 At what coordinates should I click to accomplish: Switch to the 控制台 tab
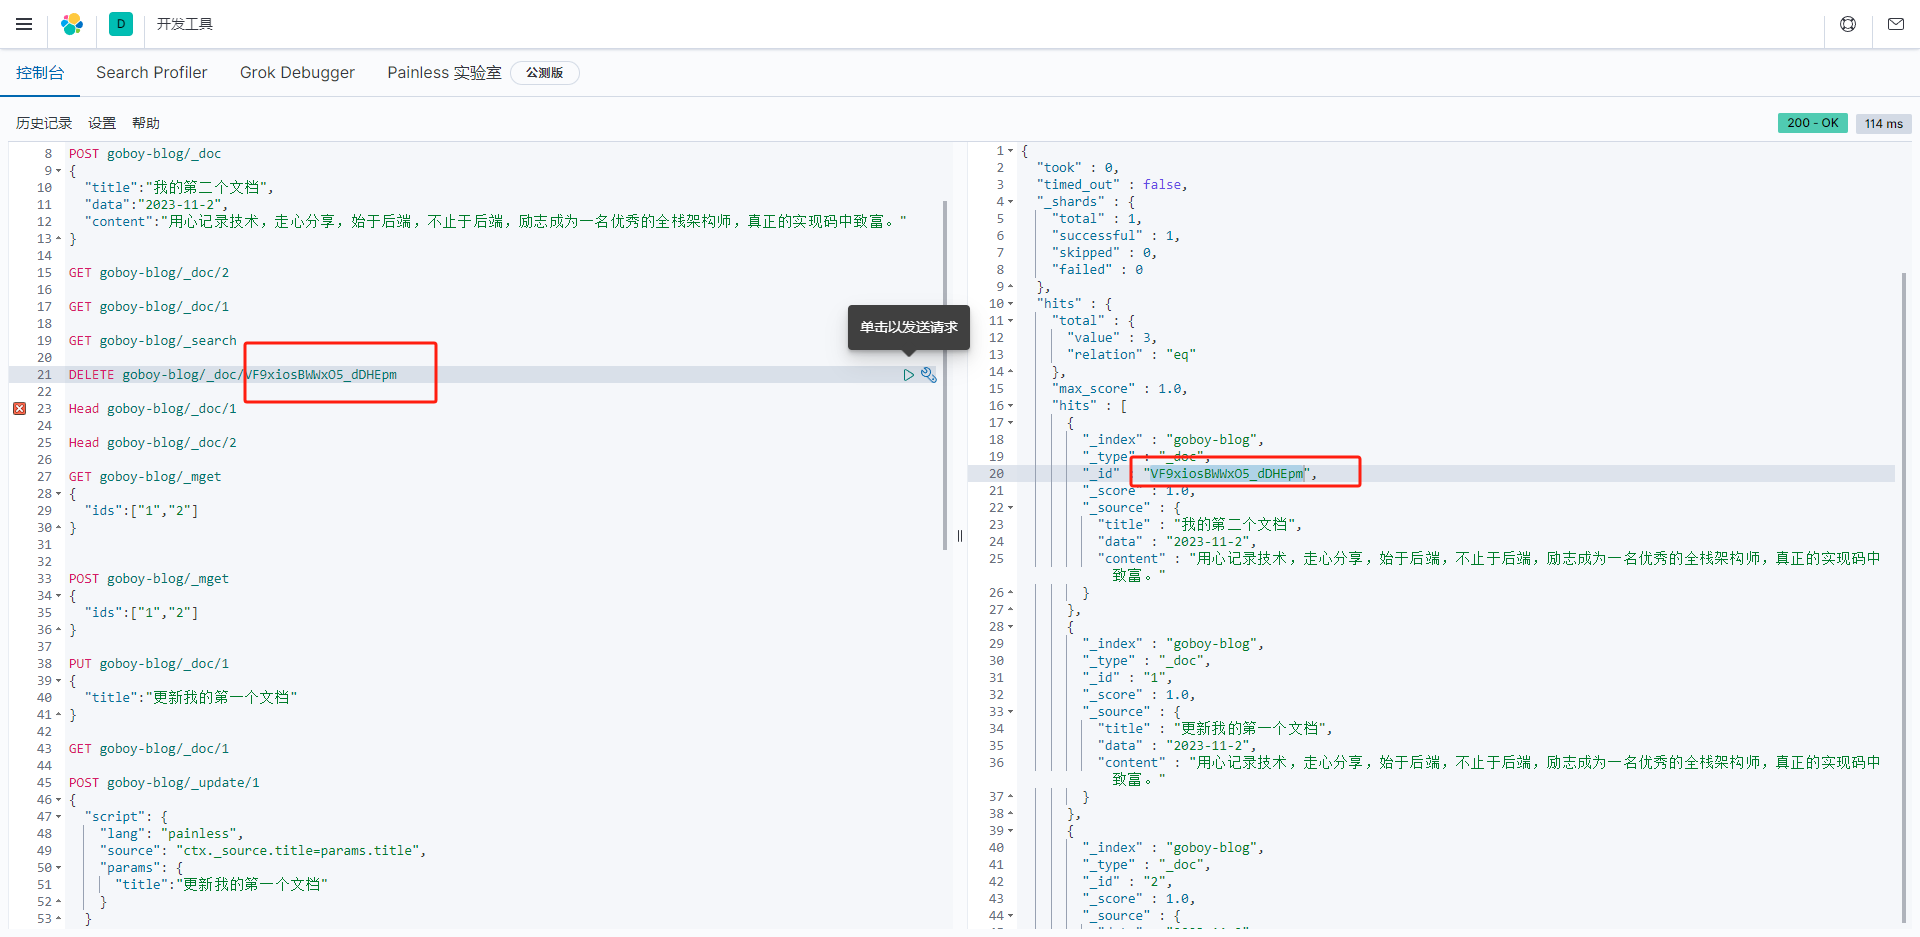point(40,73)
